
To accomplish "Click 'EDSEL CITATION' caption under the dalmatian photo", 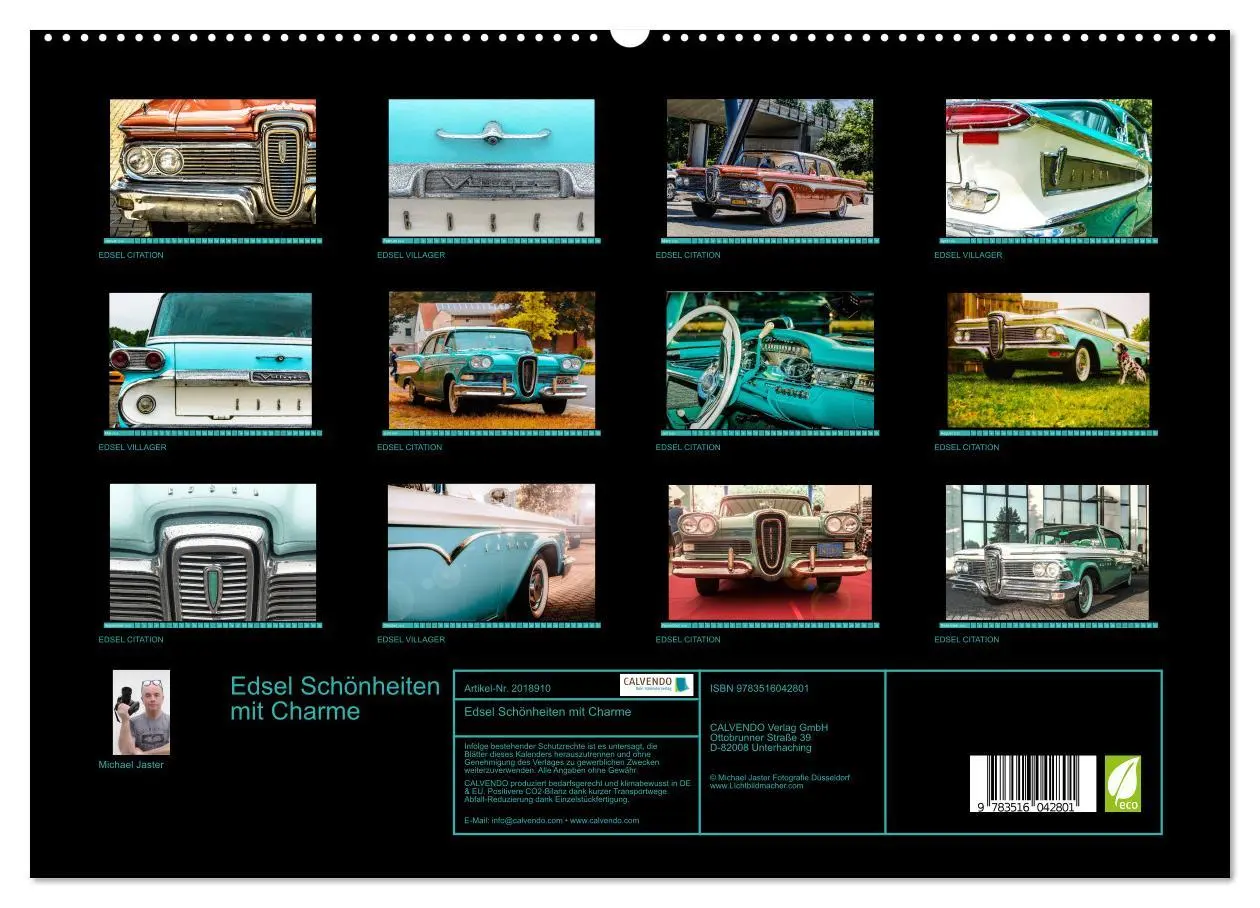I will [x=967, y=447].
